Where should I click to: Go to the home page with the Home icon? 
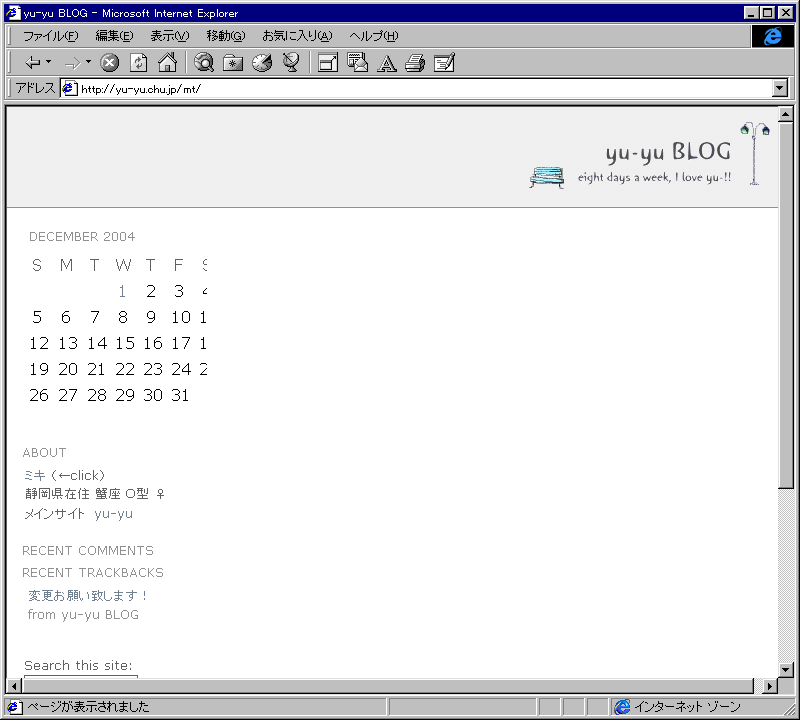pos(167,63)
